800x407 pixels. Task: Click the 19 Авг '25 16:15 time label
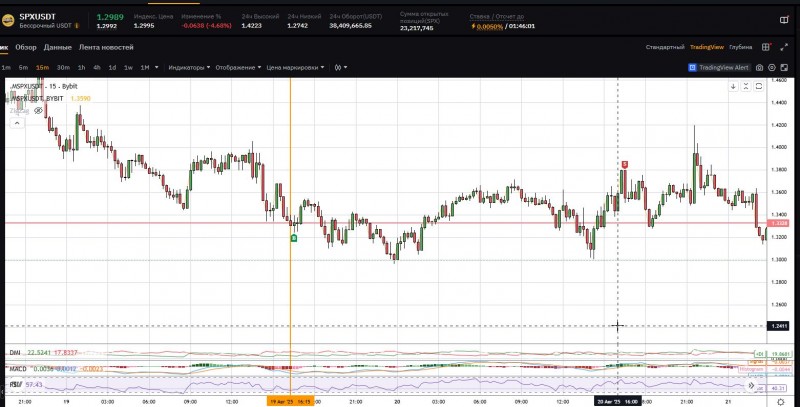coord(290,402)
